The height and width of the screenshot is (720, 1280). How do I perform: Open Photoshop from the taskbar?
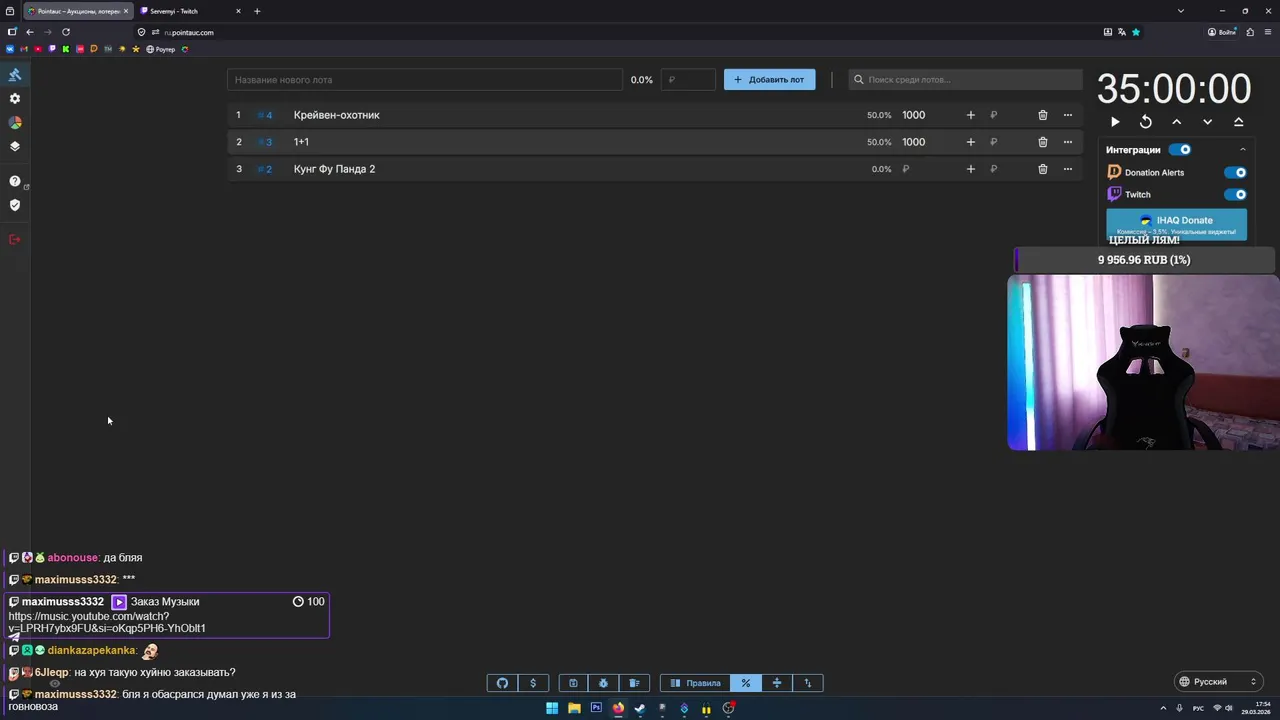(x=596, y=708)
